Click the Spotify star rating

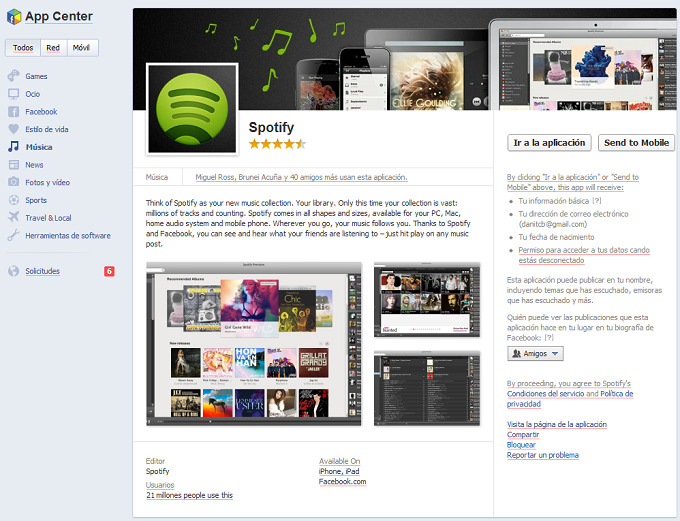point(278,144)
